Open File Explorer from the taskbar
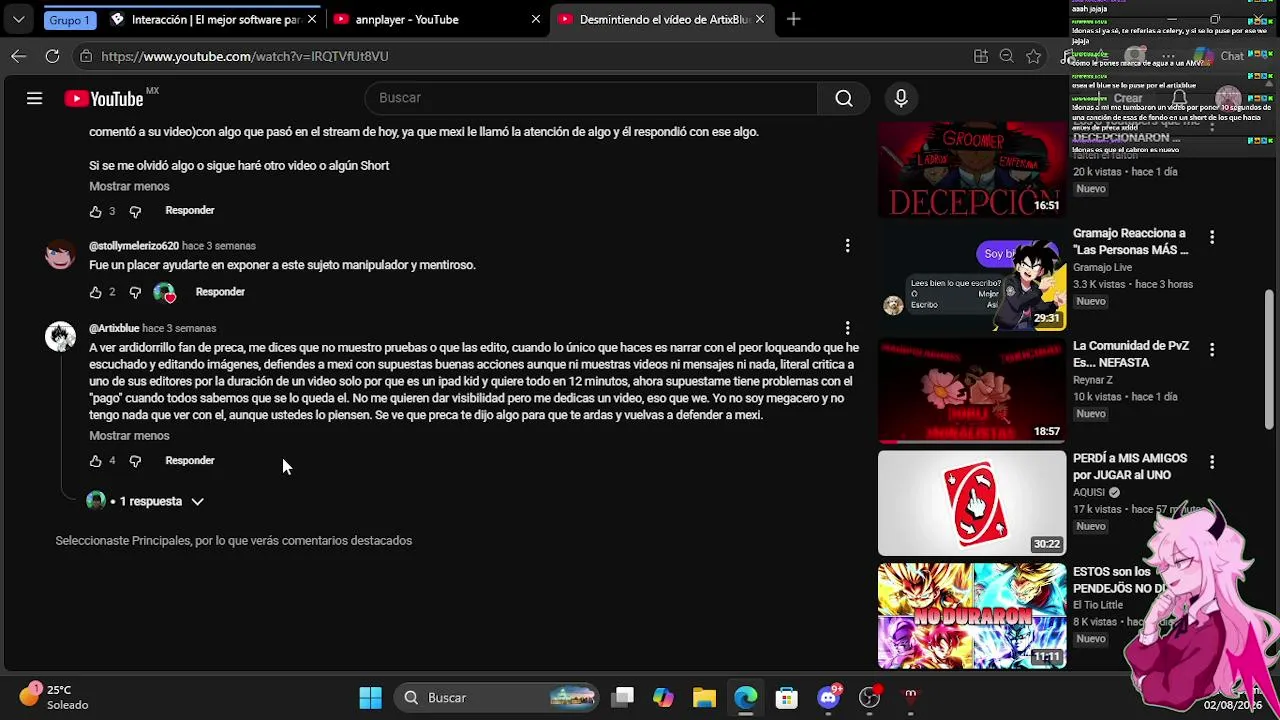Viewport: 1280px width, 720px height. pos(704,697)
